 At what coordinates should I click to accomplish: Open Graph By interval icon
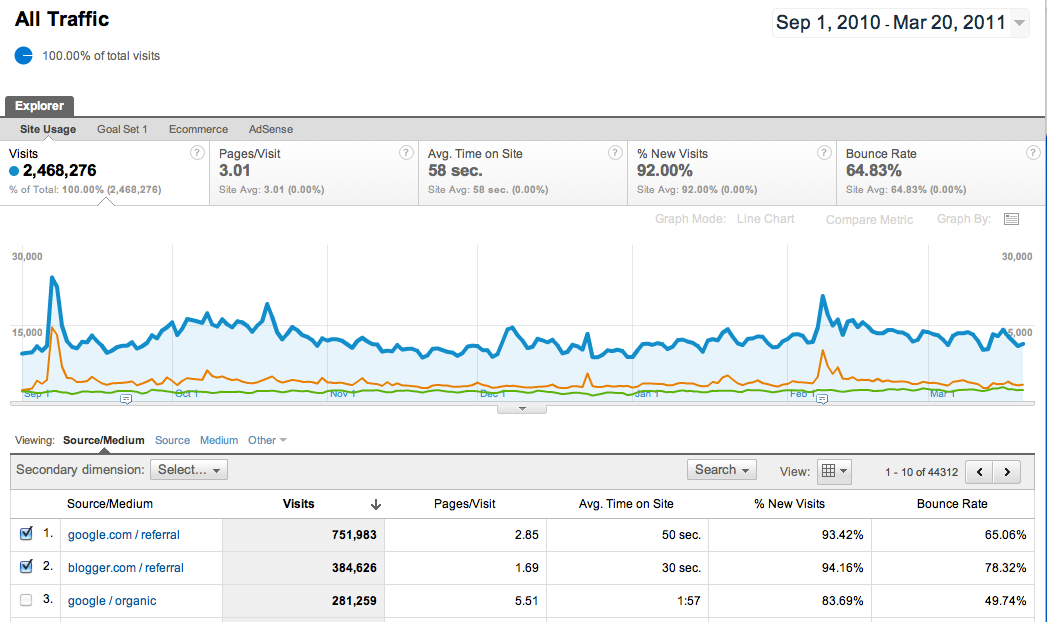tap(1012, 219)
